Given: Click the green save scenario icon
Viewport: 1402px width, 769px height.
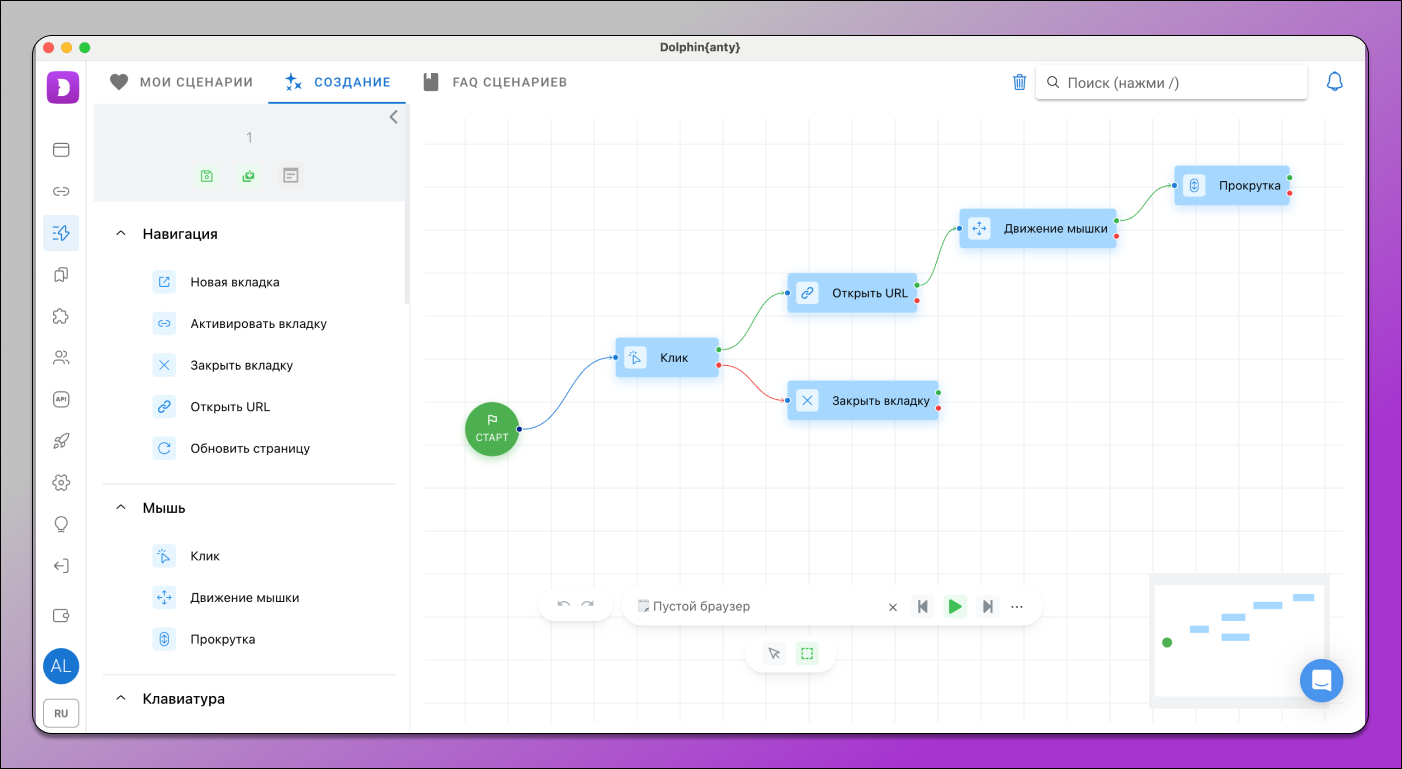Looking at the screenshot, I should point(207,176).
